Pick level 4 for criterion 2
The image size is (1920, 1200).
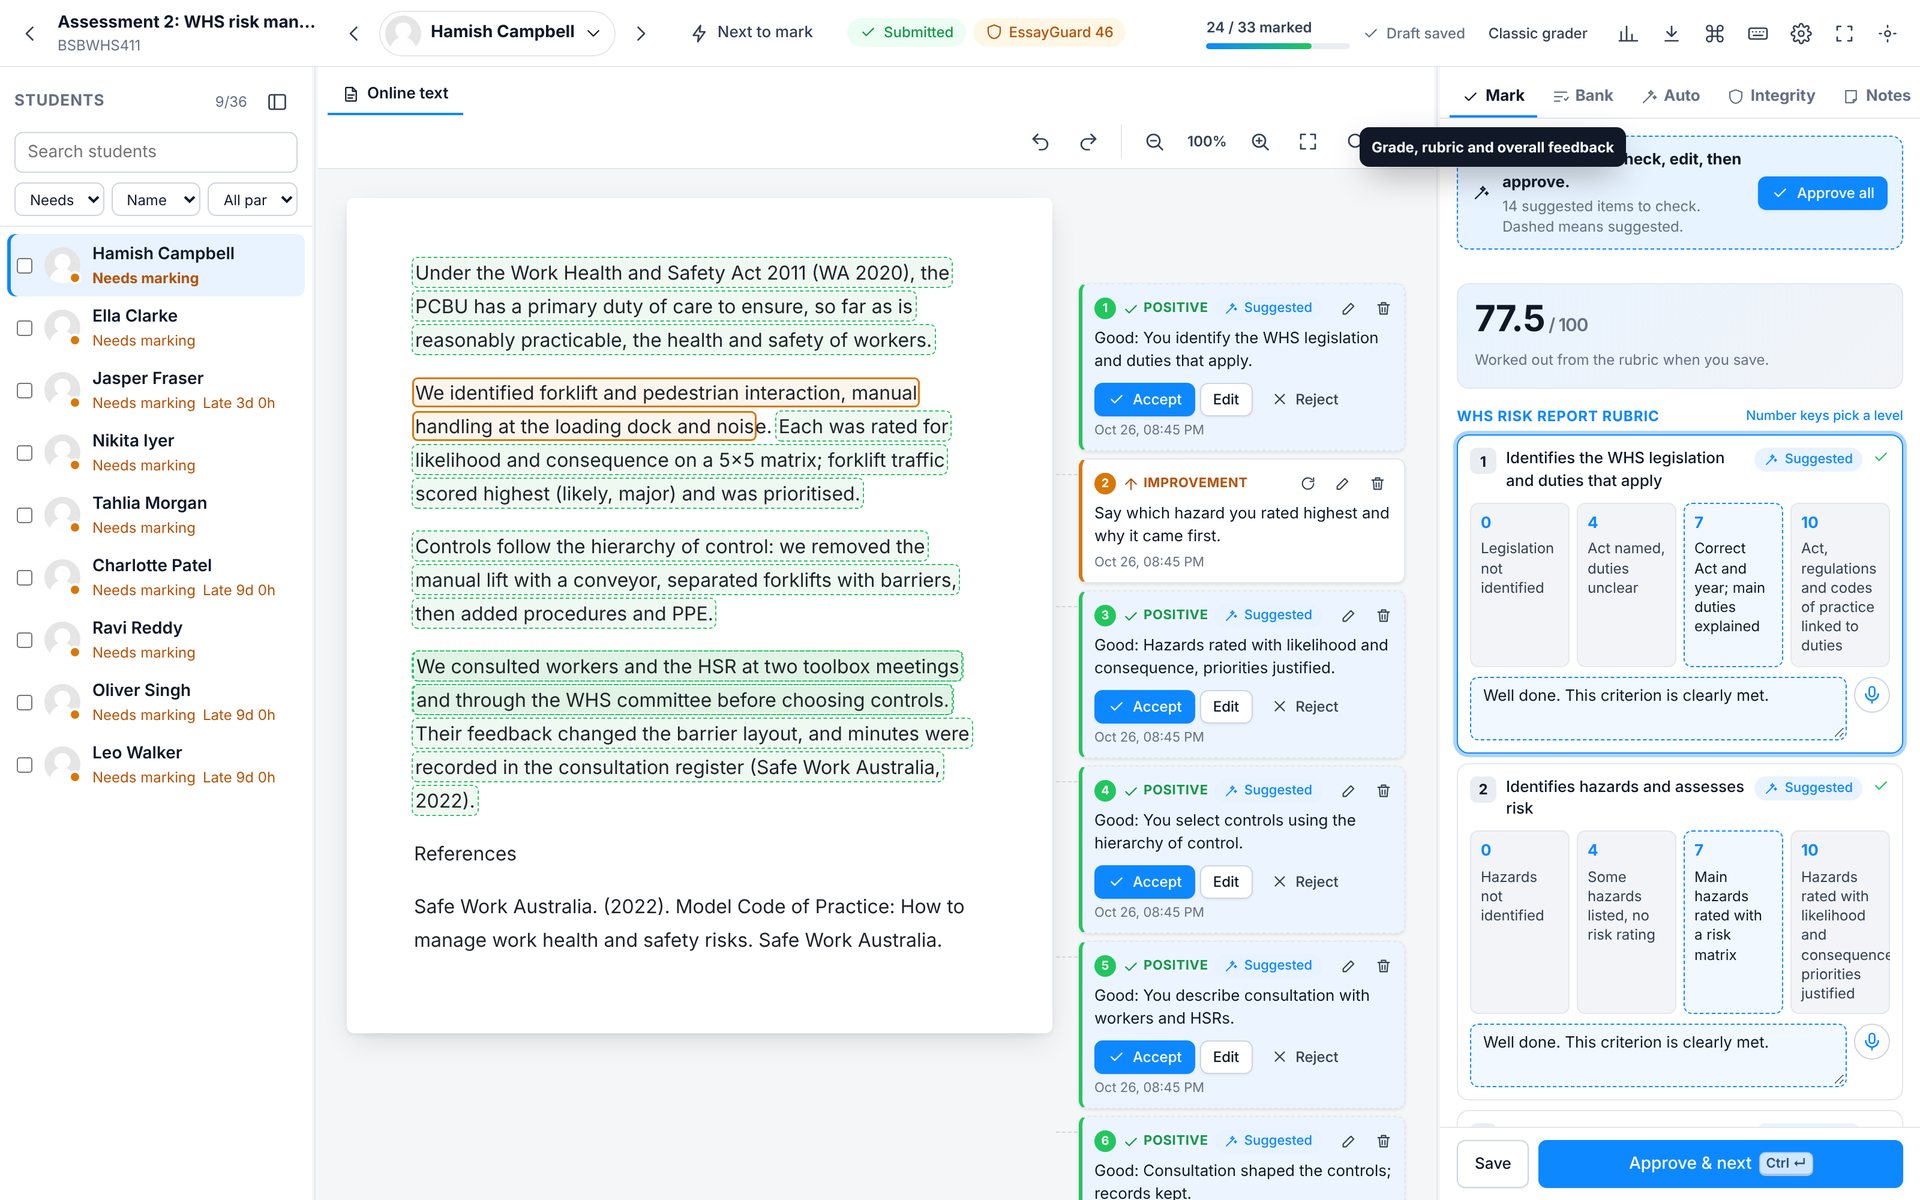(x=1625, y=921)
